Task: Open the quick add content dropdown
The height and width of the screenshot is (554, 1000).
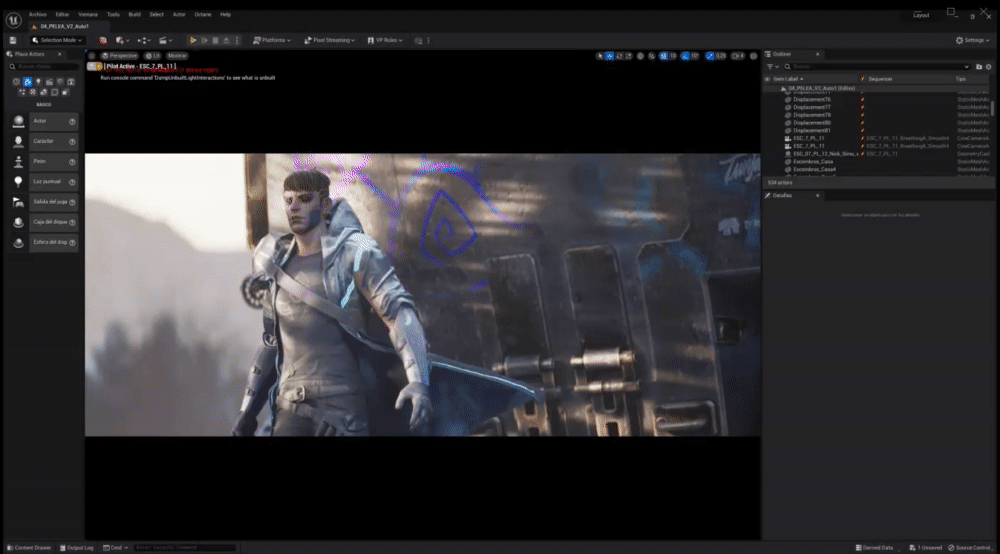Action: 122,40
